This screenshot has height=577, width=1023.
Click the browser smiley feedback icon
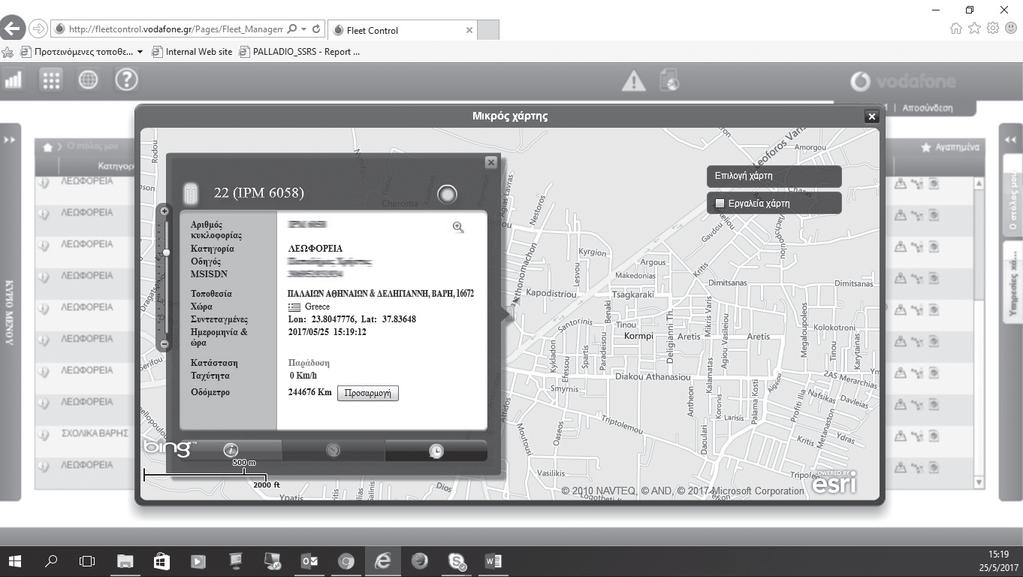click(1011, 28)
